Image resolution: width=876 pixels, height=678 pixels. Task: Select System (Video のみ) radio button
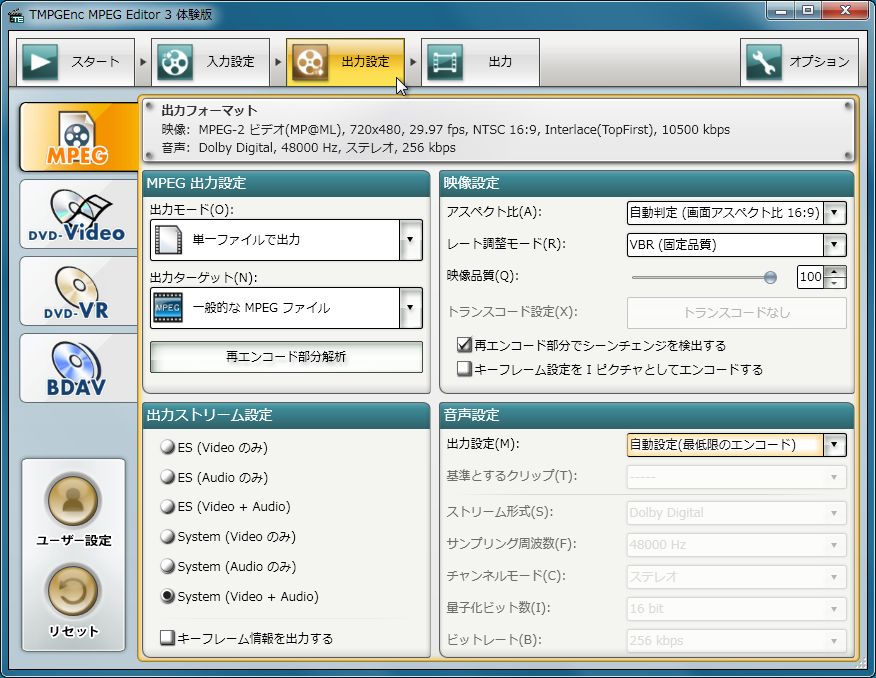click(168, 537)
